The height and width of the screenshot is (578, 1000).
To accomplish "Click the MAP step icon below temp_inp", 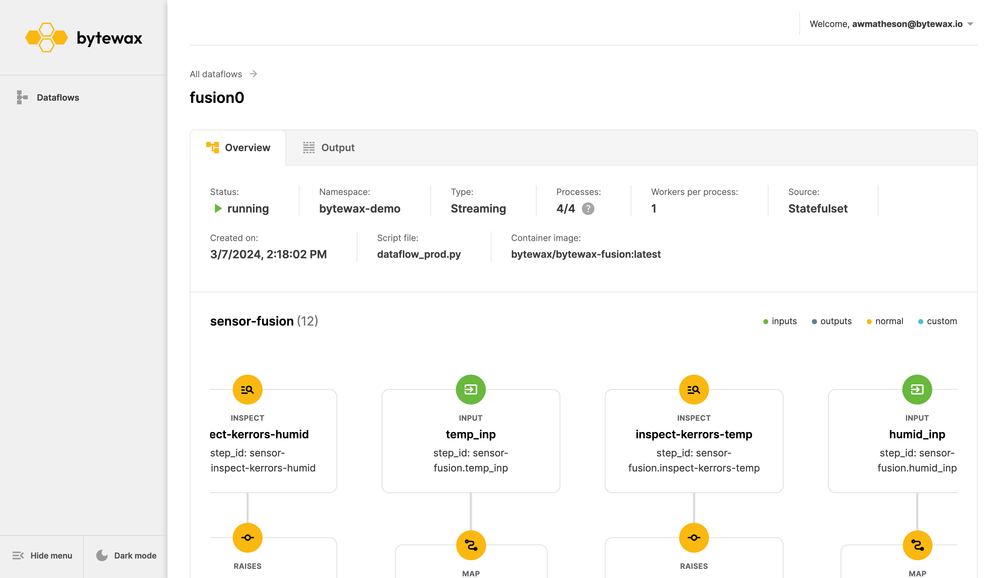I will (x=470, y=545).
